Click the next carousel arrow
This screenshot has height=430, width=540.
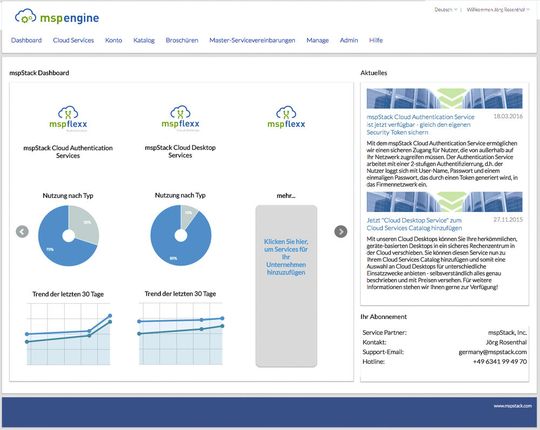point(341,231)
